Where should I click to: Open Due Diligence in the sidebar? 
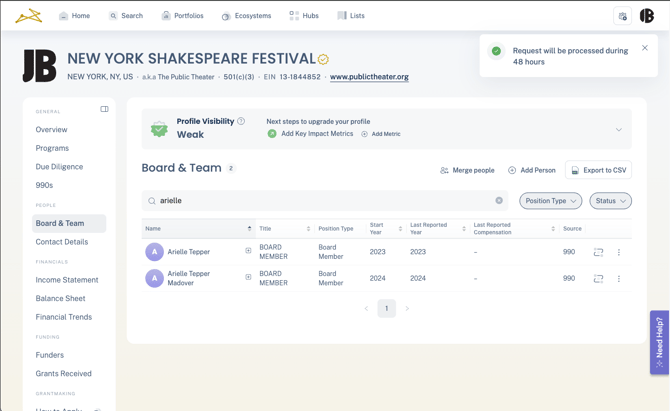point(59,167)
